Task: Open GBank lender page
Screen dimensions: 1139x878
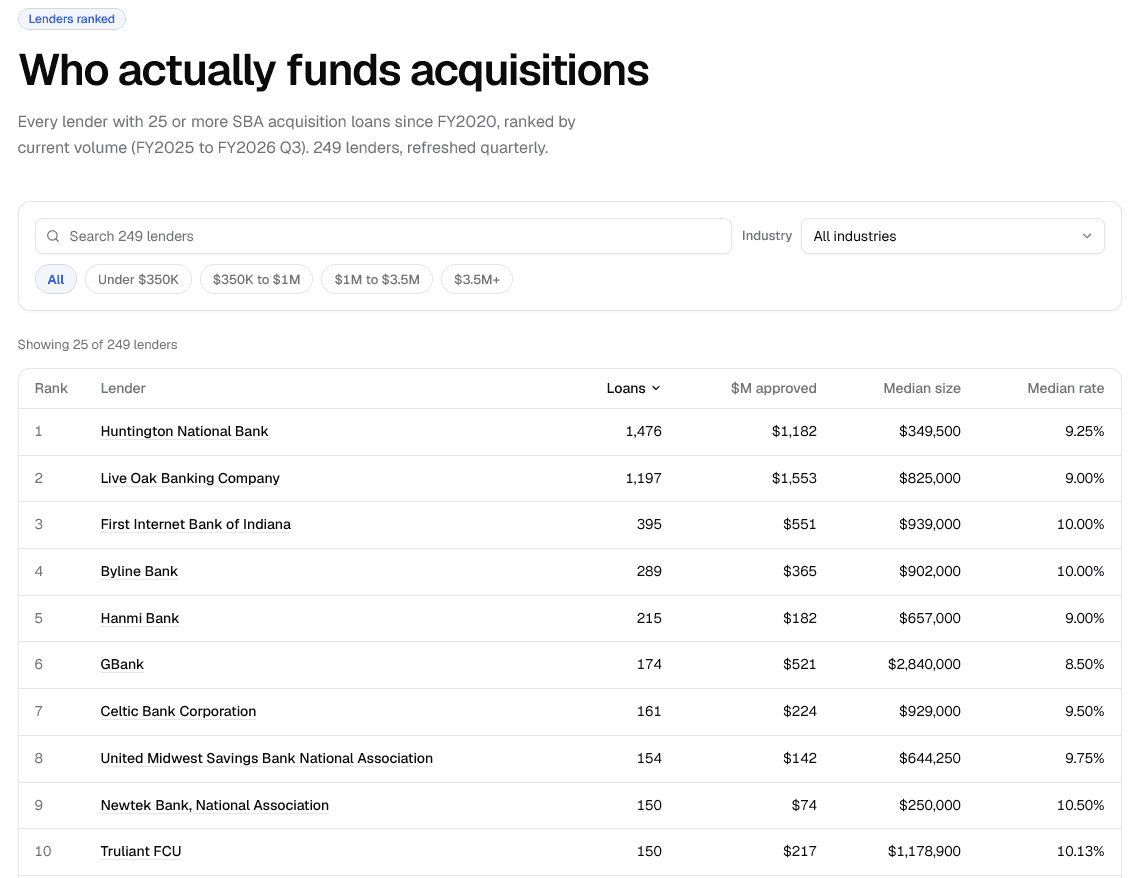Action: coord(122,664)
